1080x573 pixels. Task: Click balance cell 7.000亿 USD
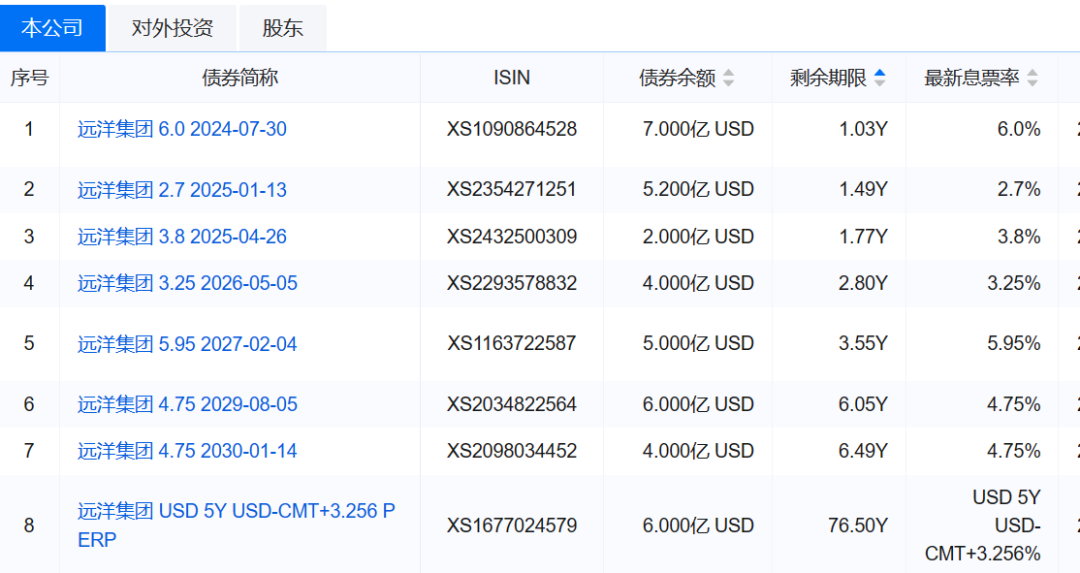pyautogui.click(x=698, y=129)
